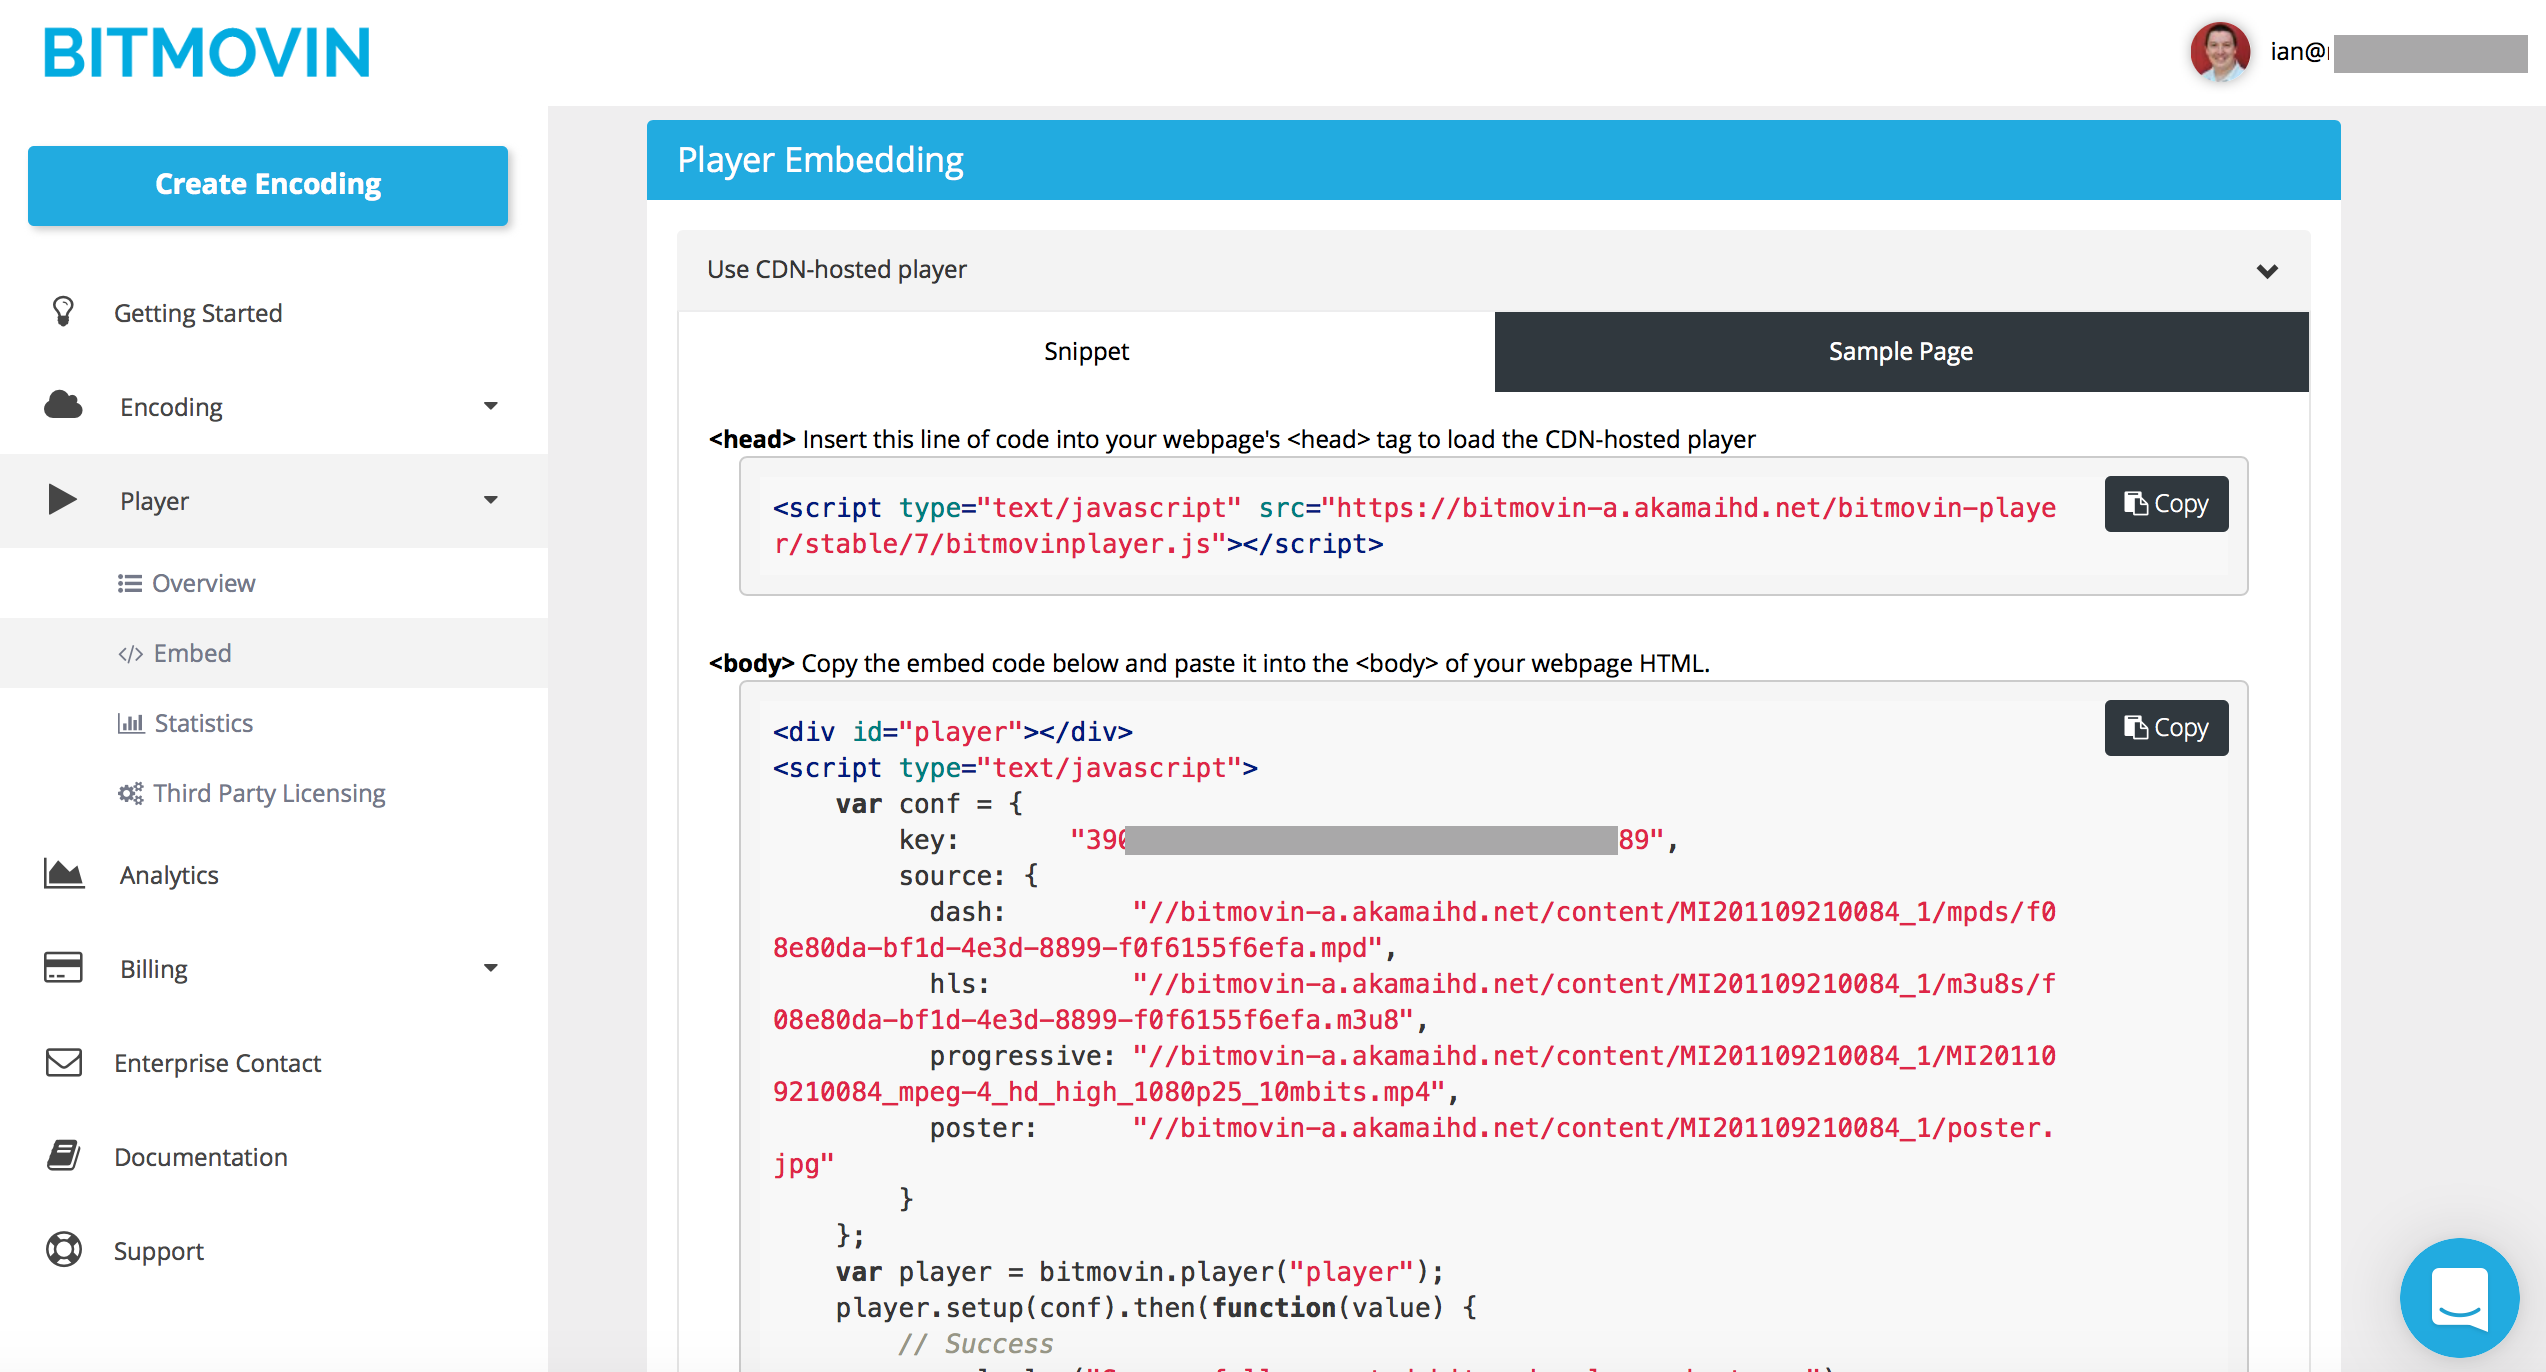Click the Documentation book icon
This screenshot has height=1372, width=2546.
pyautogui.click(x=63, y=1155)
